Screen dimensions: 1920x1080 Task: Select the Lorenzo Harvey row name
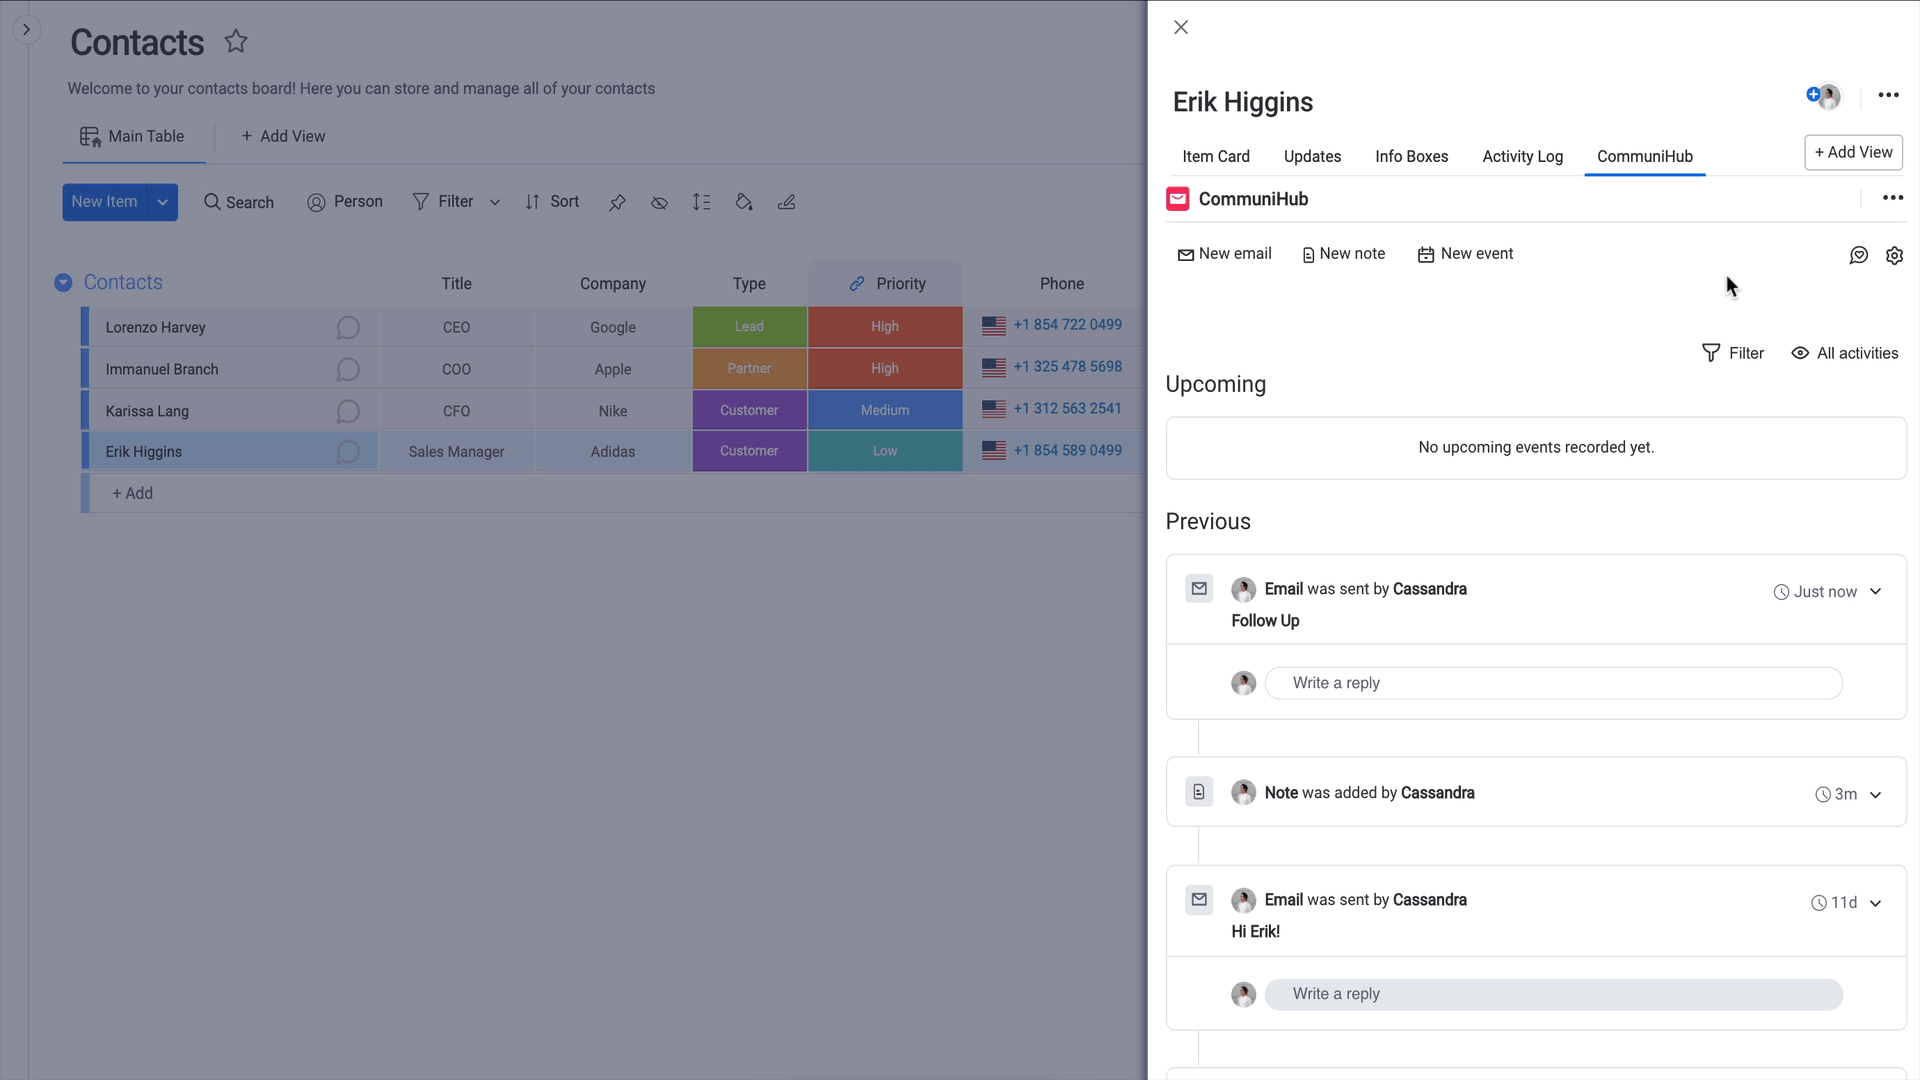point(156,328)
